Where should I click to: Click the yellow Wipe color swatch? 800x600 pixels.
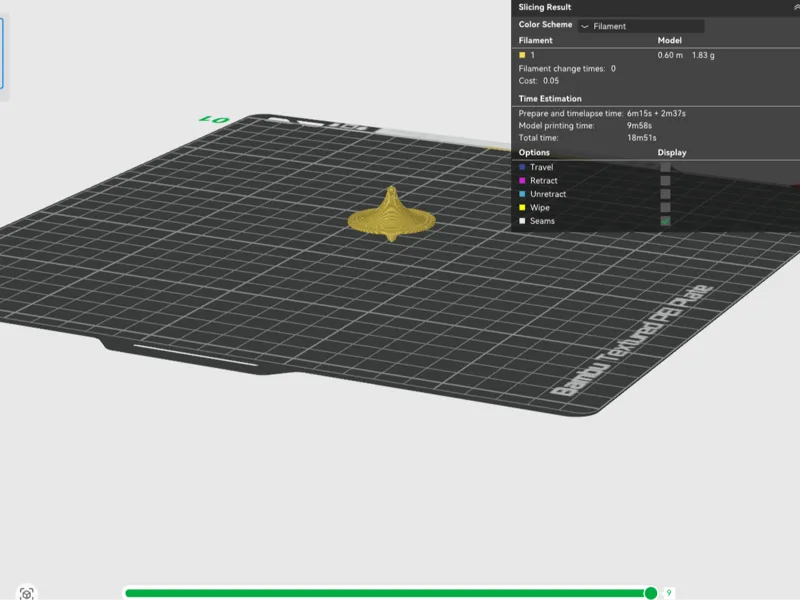click(x=522, y=207)
